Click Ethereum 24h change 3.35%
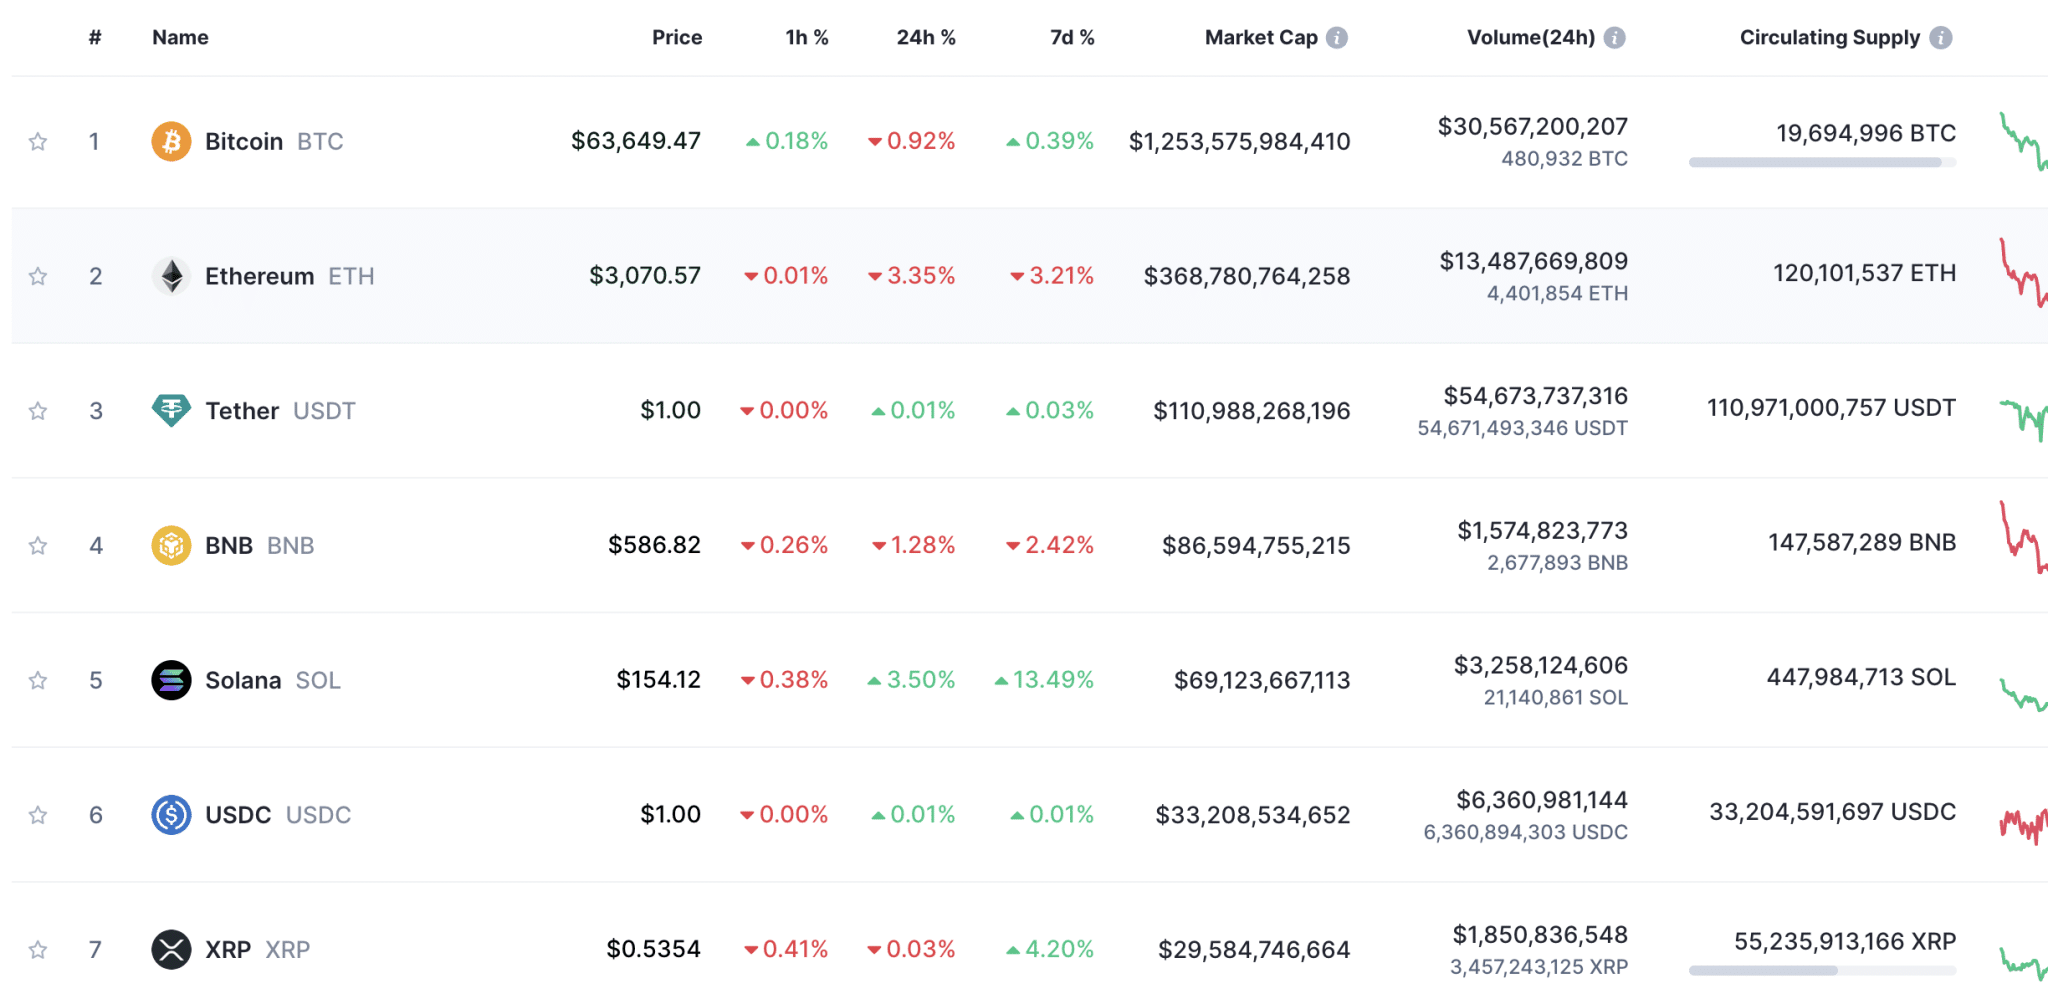The width and height of the screenshot is (2048, 1004). coord(911,276)
